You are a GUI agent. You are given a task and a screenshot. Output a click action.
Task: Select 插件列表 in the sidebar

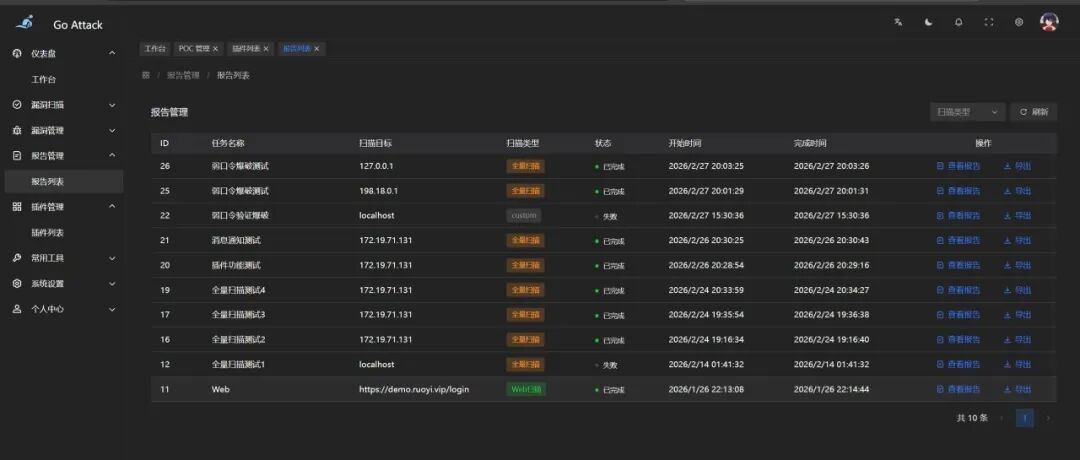(x=48, y=233)
